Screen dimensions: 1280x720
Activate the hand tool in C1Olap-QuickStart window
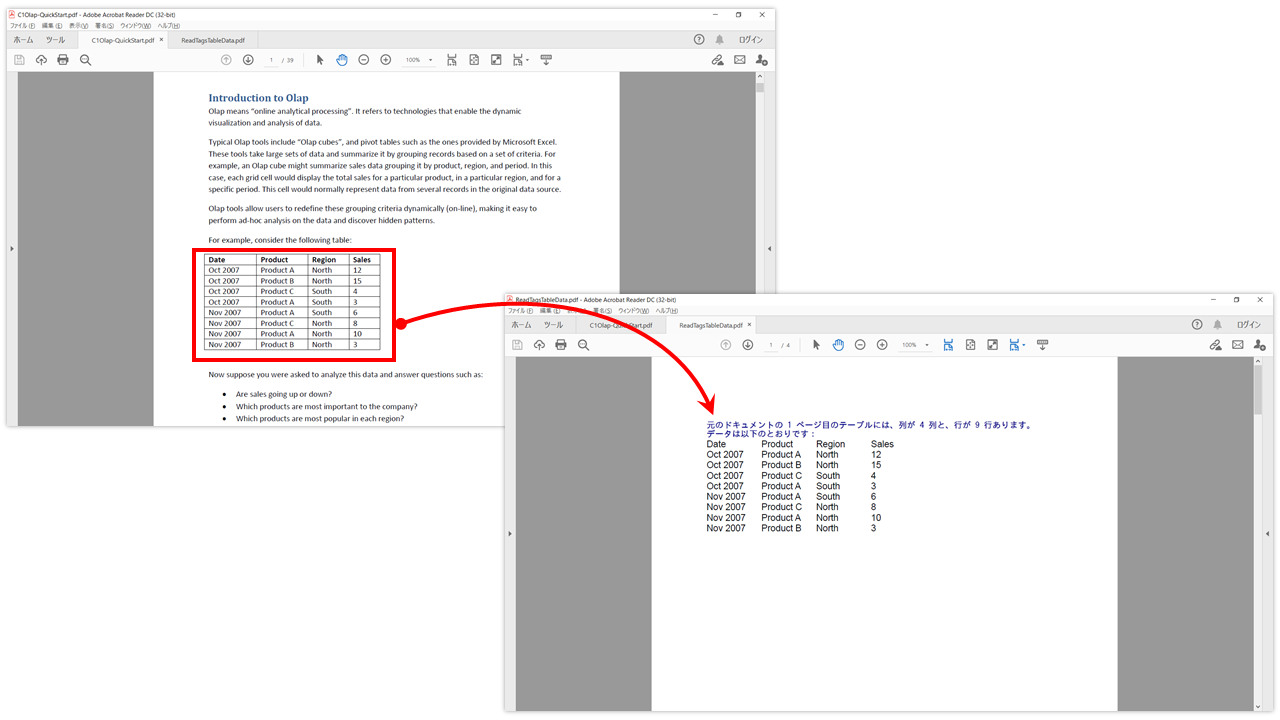click(x=341, y=60)
